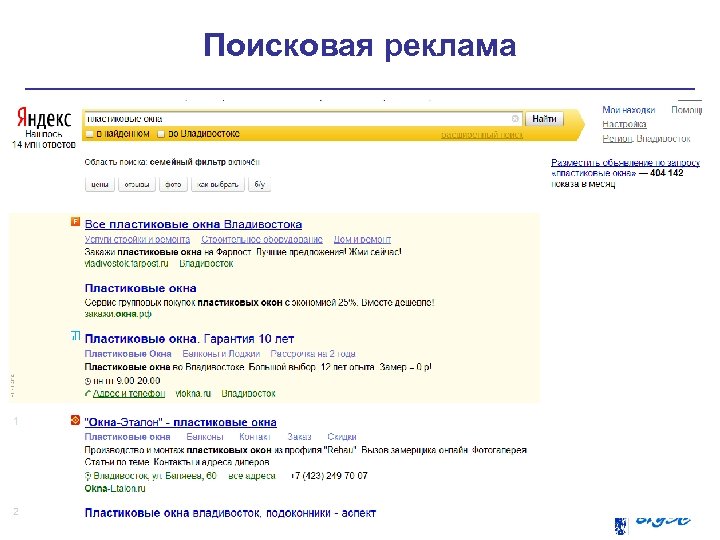Open result 'Пластиковые окна владивосток, подоконники - аспект'
Viewport: 720px width, 540px height.
pos(230,513)
